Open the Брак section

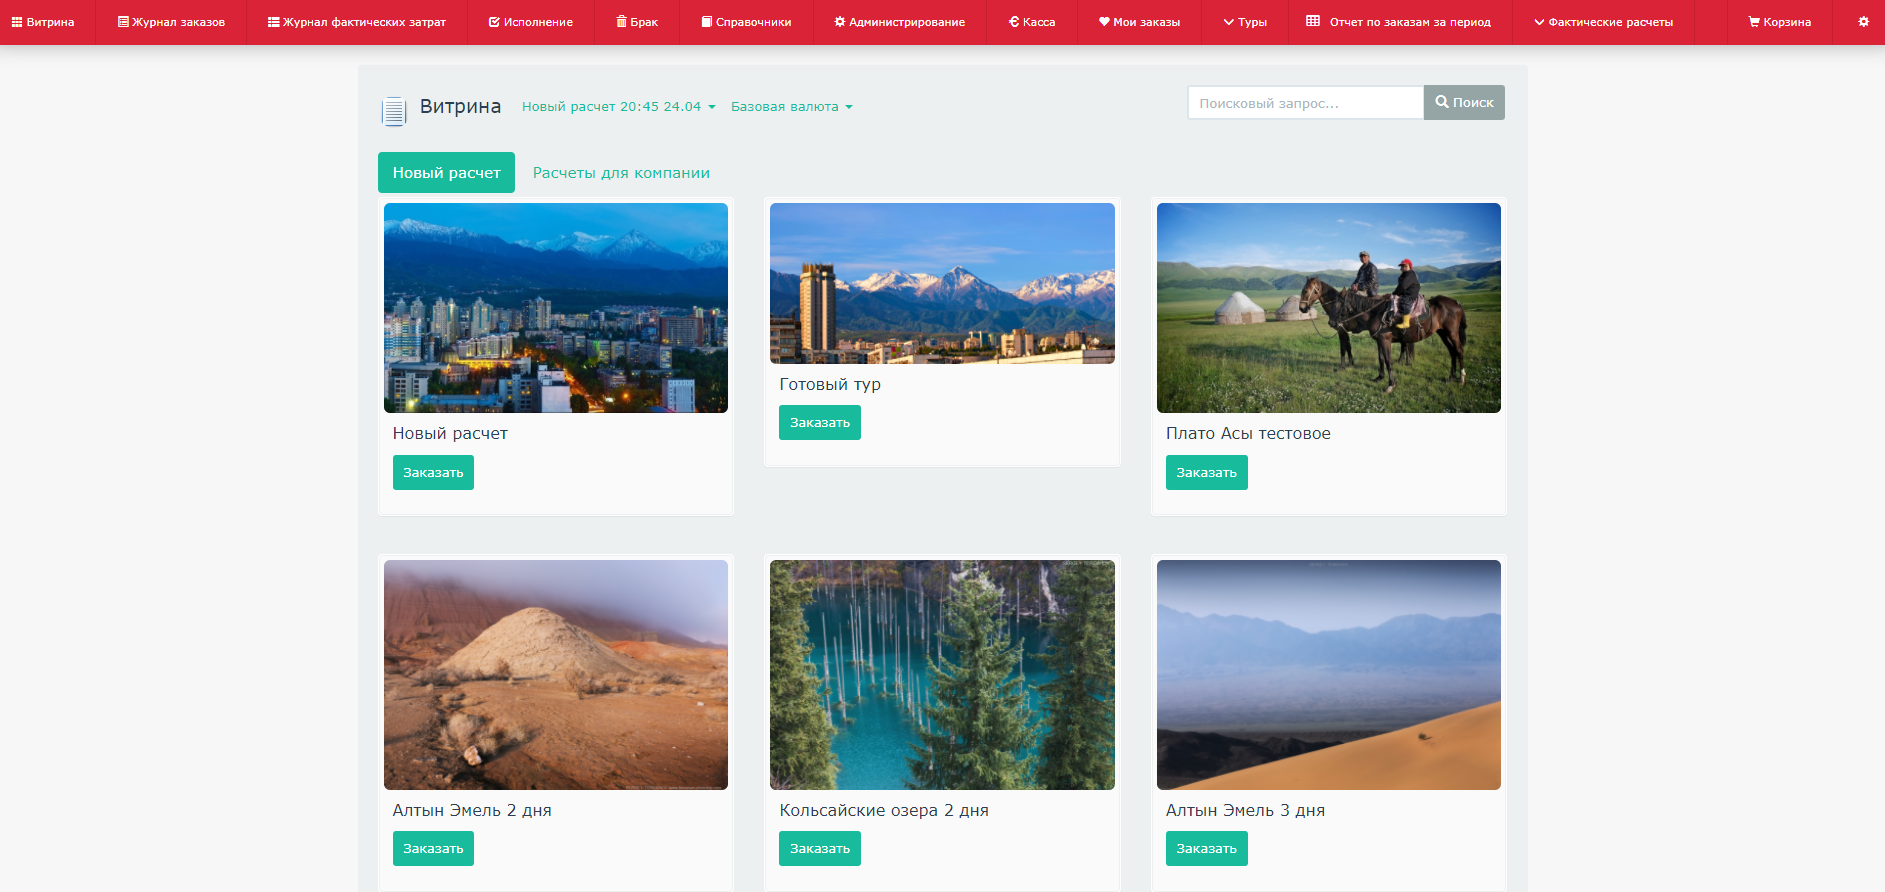(x=637, y=22)
